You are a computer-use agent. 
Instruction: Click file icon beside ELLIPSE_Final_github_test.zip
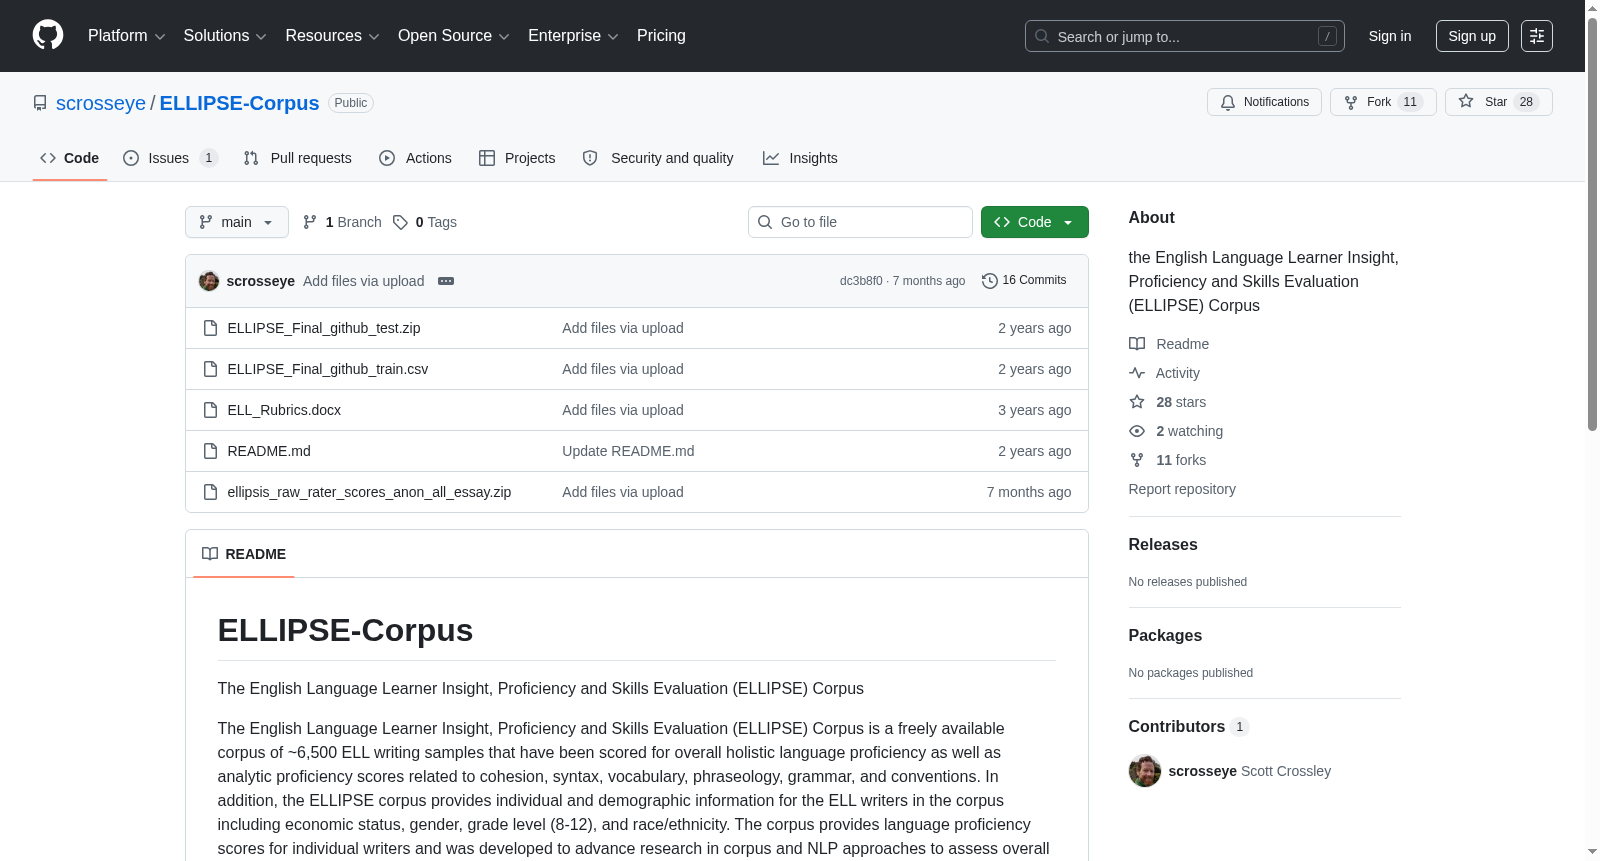pyautogui.click(x=210, y=328)
